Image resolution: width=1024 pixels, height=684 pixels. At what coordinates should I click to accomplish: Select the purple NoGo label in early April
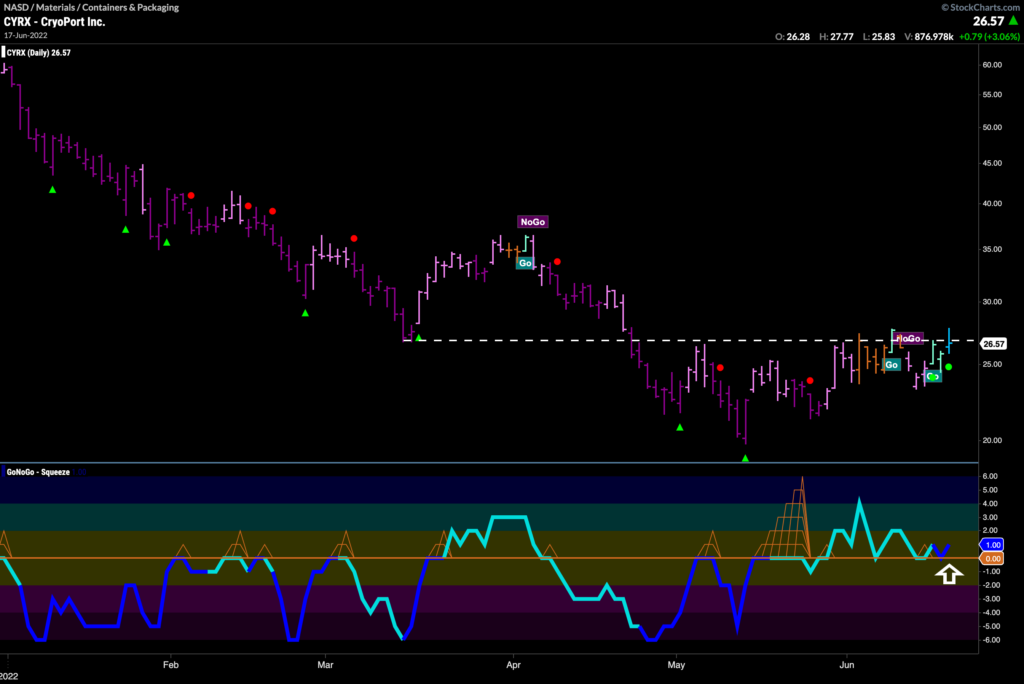533,222
